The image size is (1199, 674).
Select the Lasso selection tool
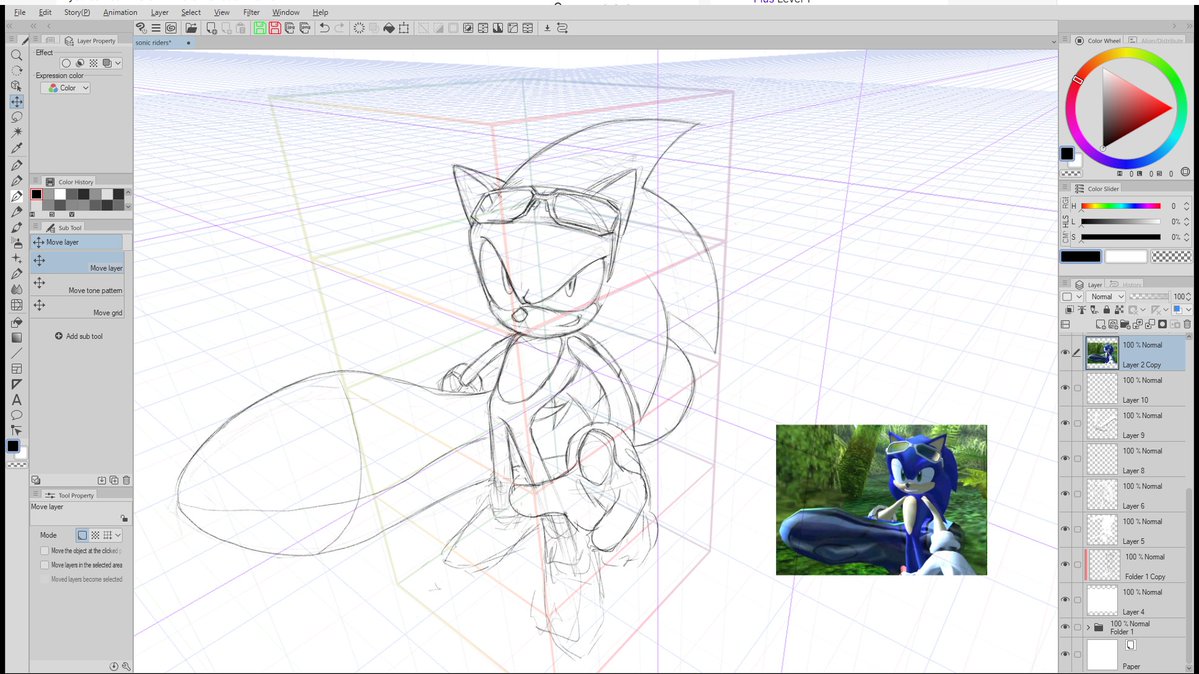tap(16, 117)
